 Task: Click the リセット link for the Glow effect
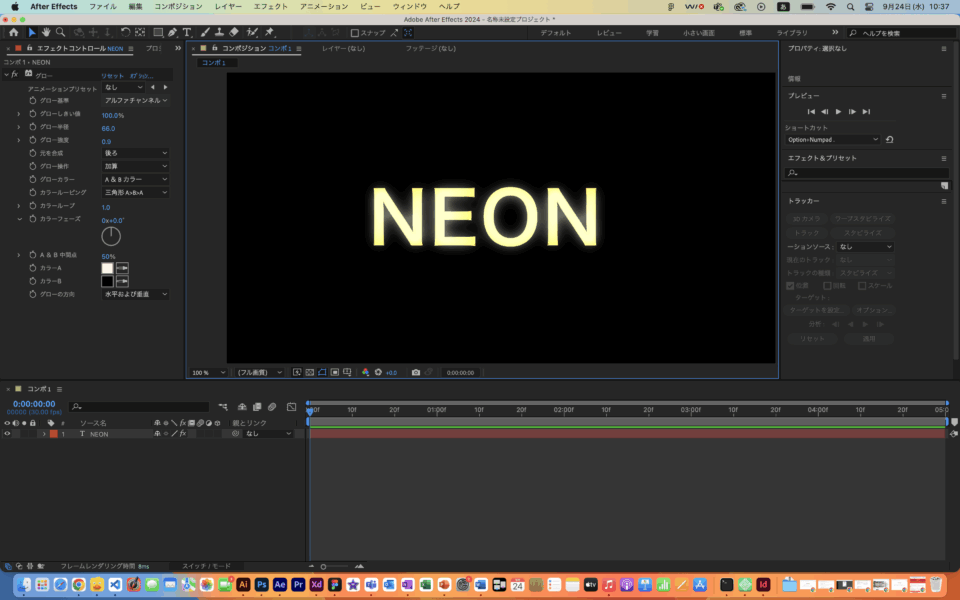pyautogui.click(x=112, y=75)
